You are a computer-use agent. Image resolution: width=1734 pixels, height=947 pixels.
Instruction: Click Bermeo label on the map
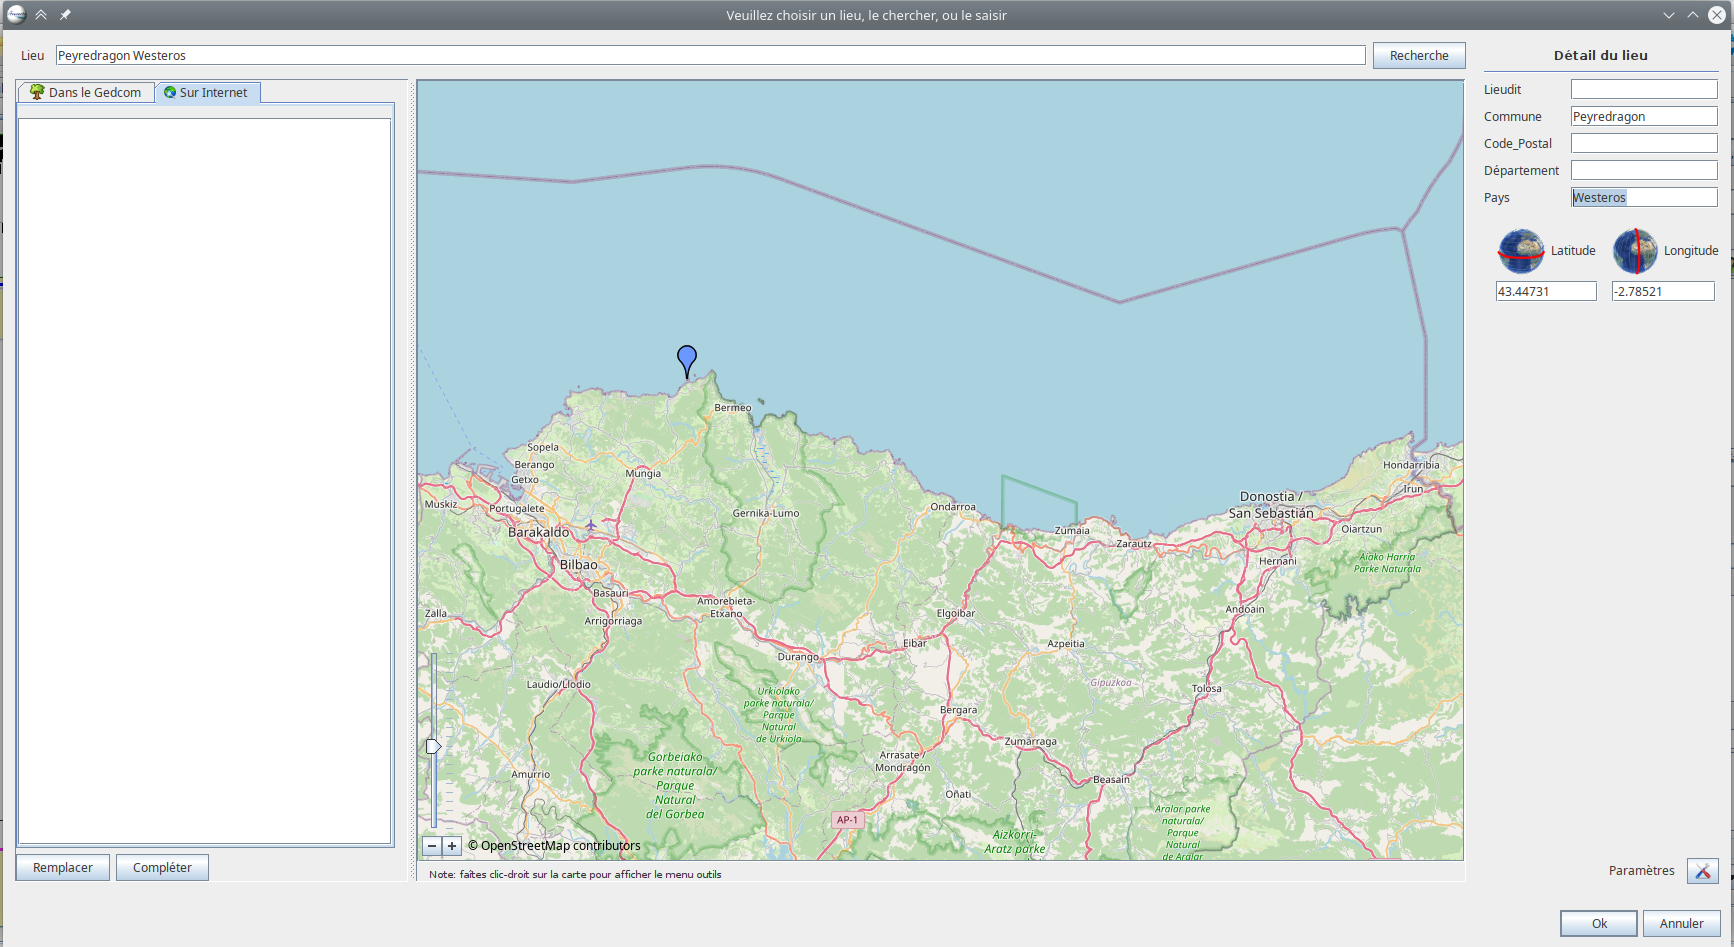pos(732,408)
